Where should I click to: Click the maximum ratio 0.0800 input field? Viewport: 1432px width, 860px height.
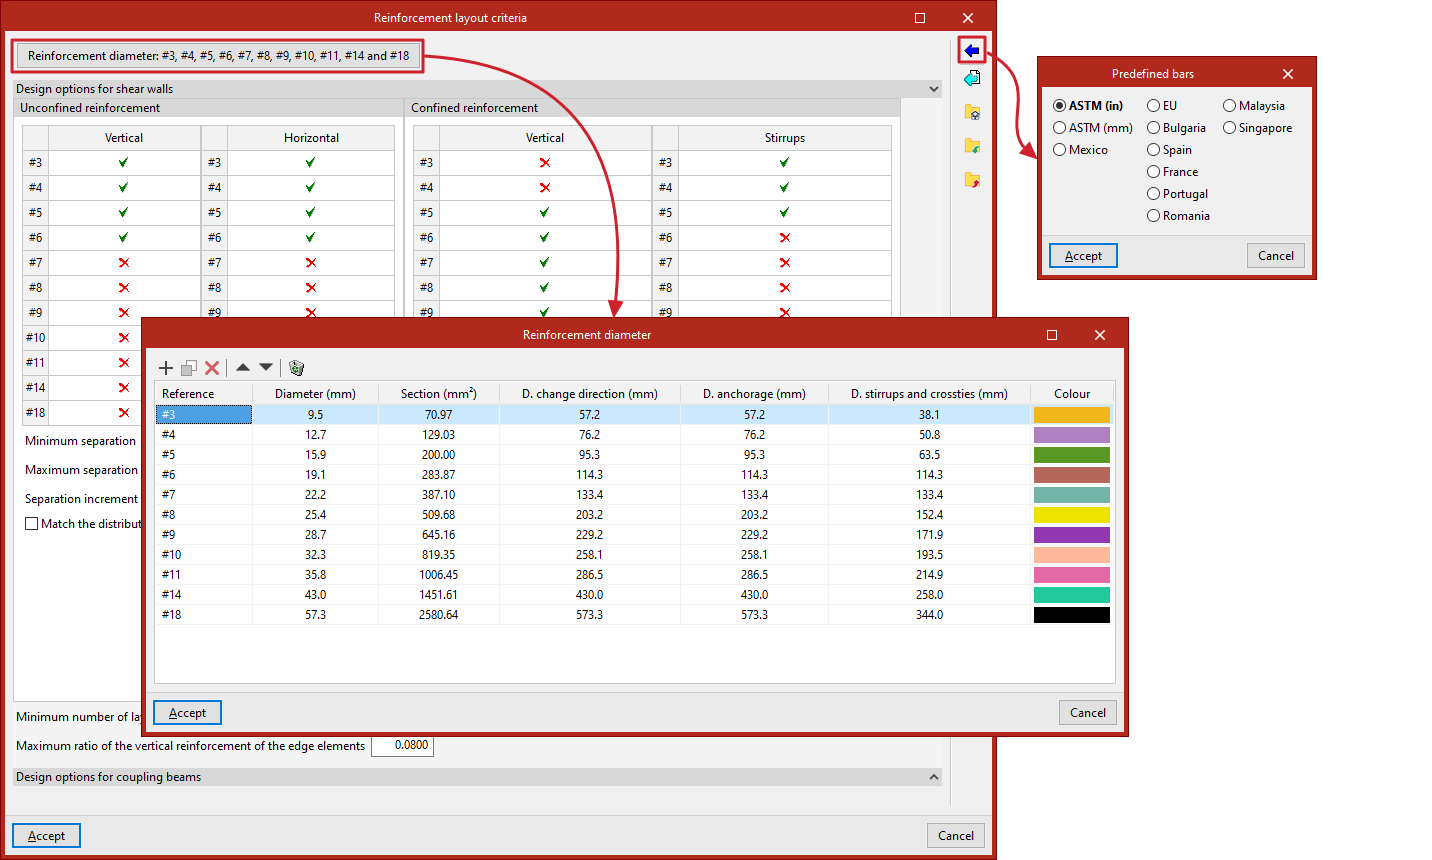(403, 746)
